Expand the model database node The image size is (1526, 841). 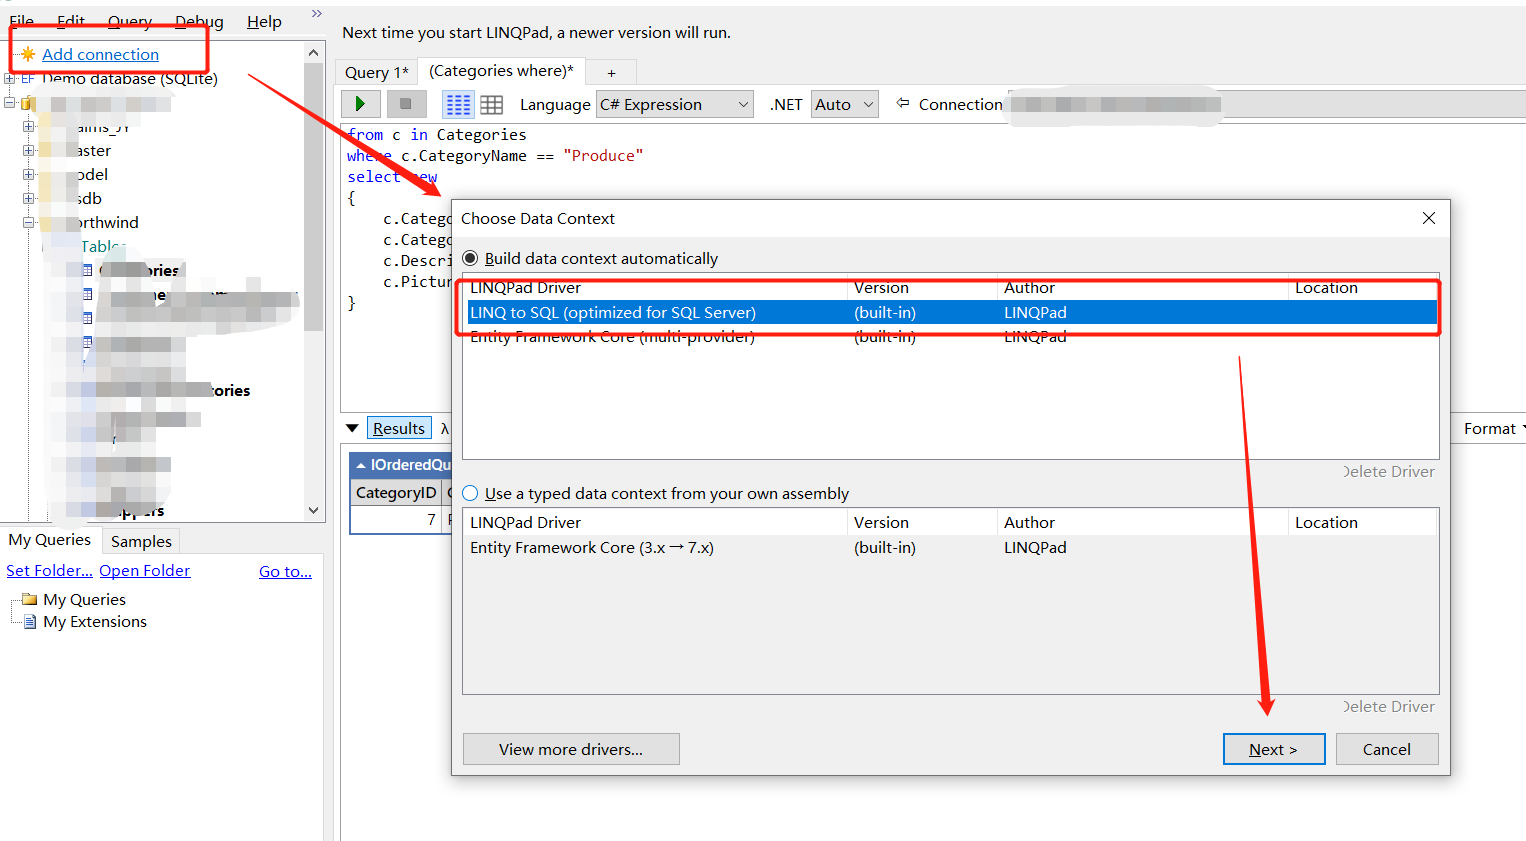(28, 174)
